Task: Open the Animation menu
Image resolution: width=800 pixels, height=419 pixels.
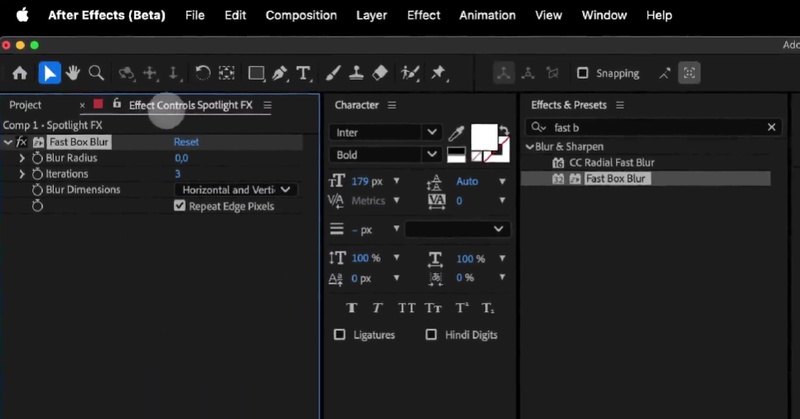Action: (x=487, y=15)
